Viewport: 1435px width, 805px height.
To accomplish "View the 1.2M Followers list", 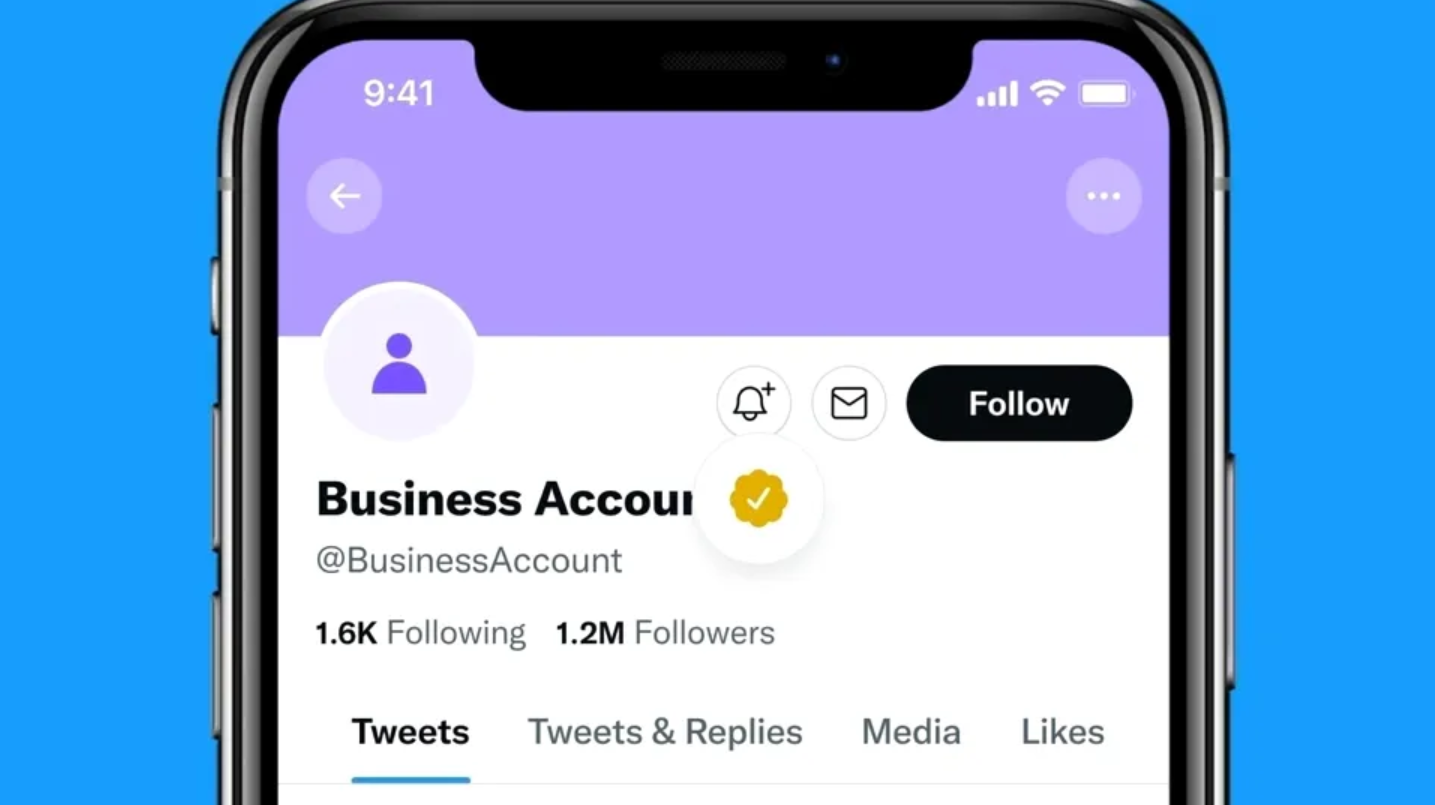I will pos(665,633).
